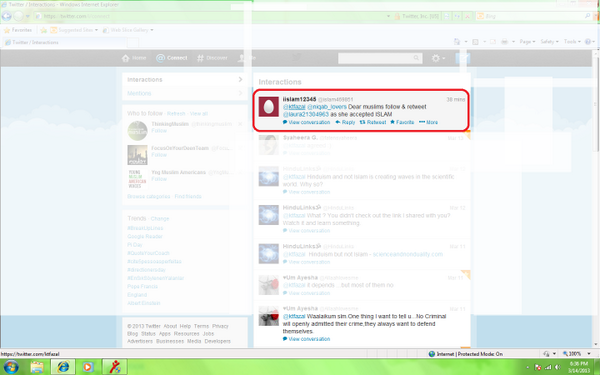
Task: Retweet iislam12345's tweet
Action: click(x=373, y=122)
